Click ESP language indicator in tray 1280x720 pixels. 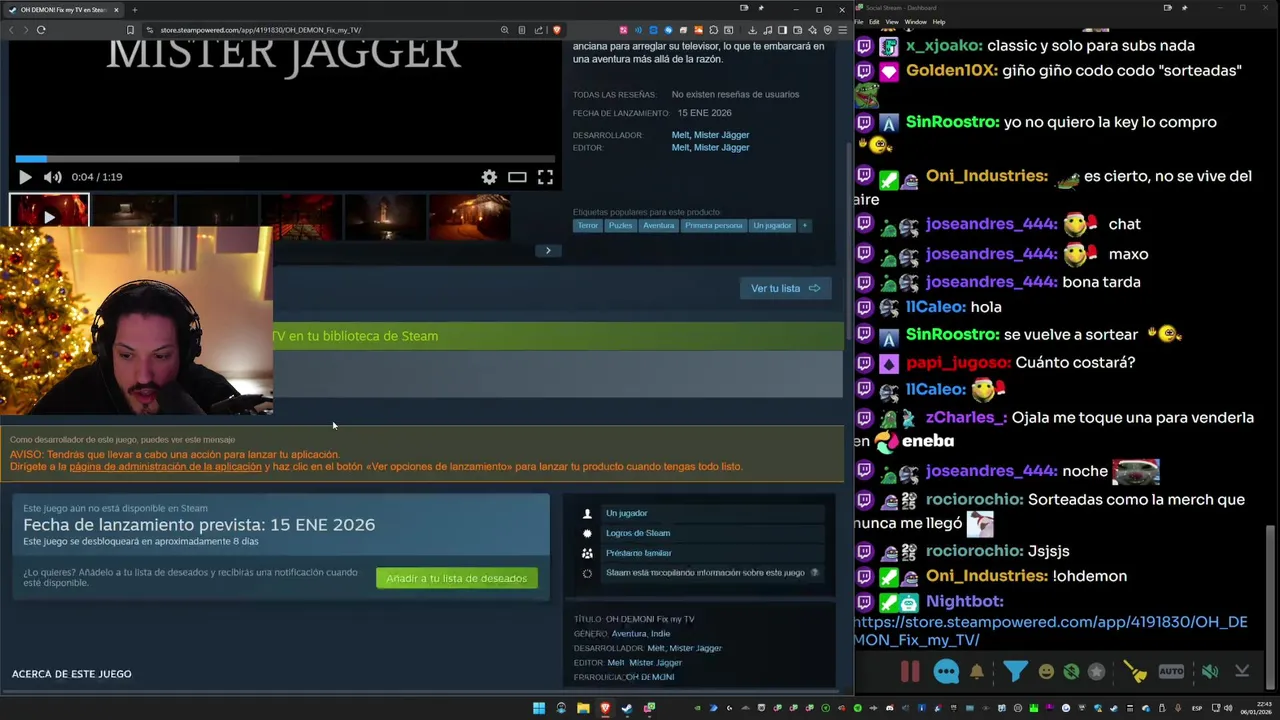point(1197,709)
